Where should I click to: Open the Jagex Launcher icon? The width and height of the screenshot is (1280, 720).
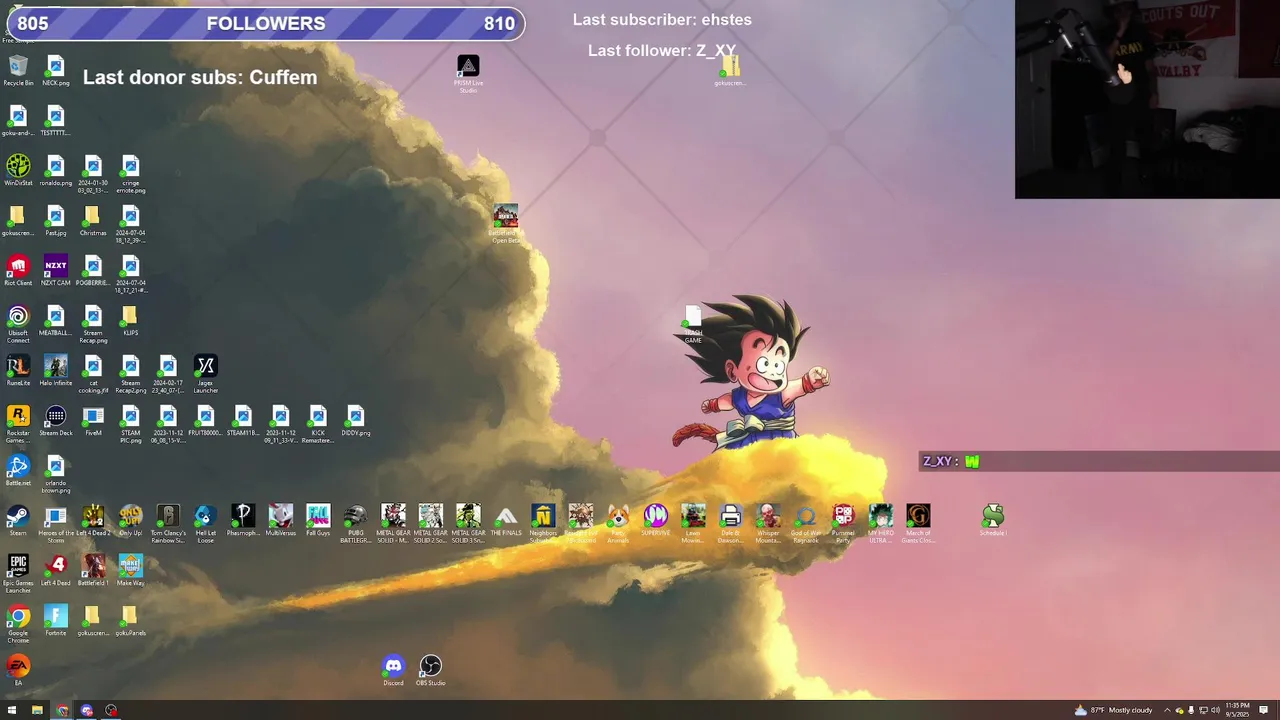[205, 374]
